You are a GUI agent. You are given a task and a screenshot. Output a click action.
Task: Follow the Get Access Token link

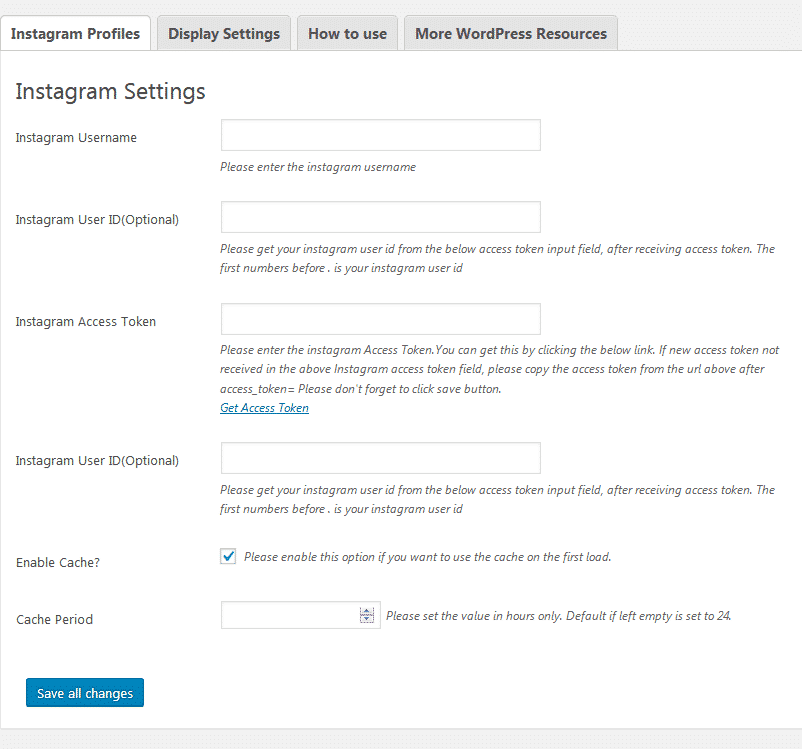click(264, 408)
